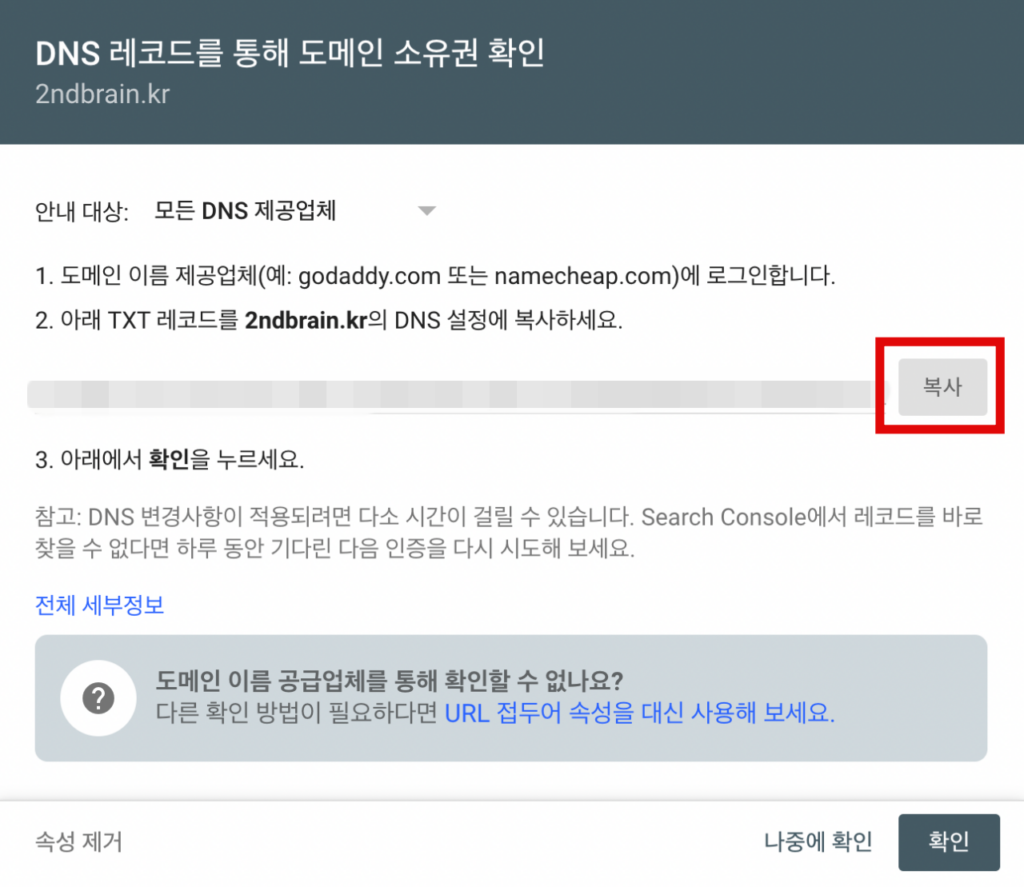This screenshot has width=1024, height=887.
Task: Open the 전체 세부정보 link
Action: point(99,605)
